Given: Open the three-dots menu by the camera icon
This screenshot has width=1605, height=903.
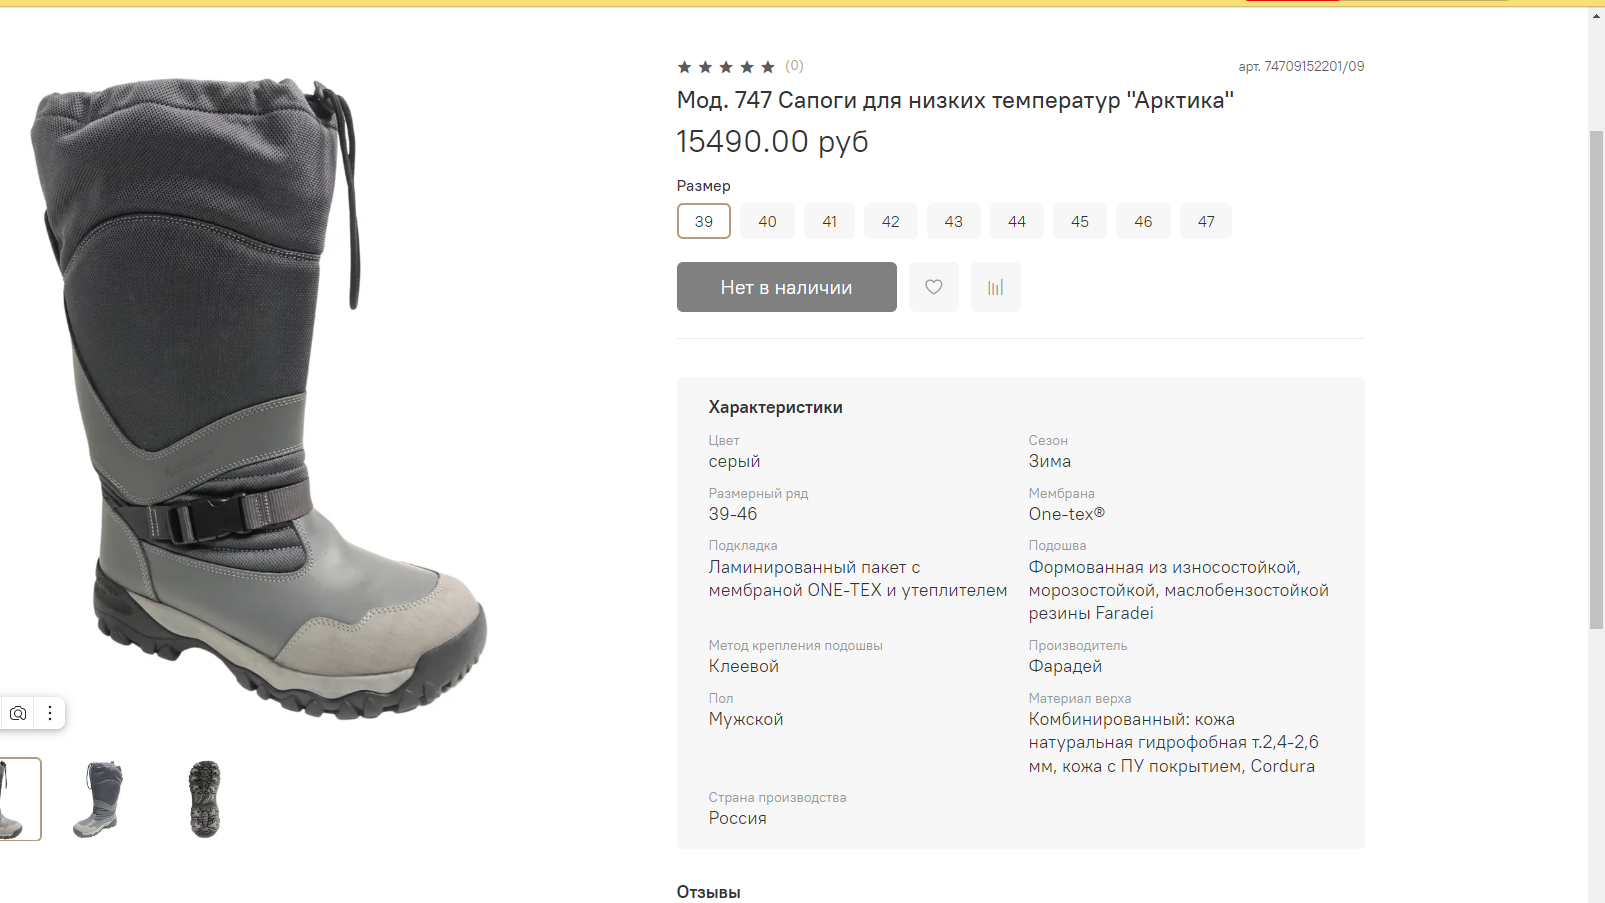Looking at the screenshot, I should coord(50,713).
